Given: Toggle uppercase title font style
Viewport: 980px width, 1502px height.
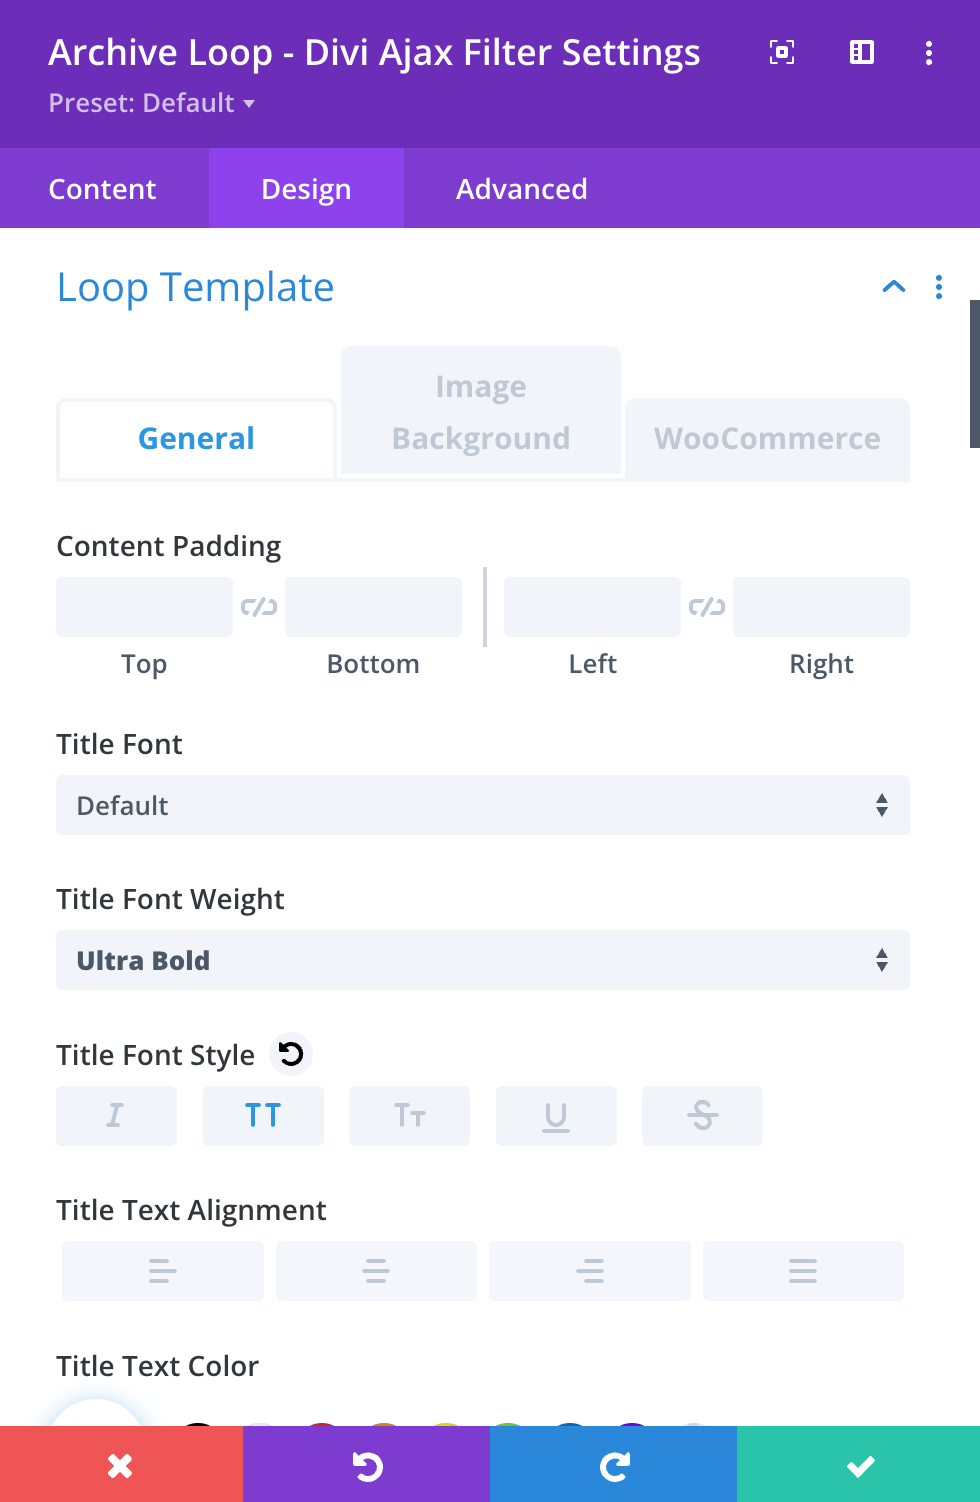Looking at the screenshot, I should tap(263, 1116).
